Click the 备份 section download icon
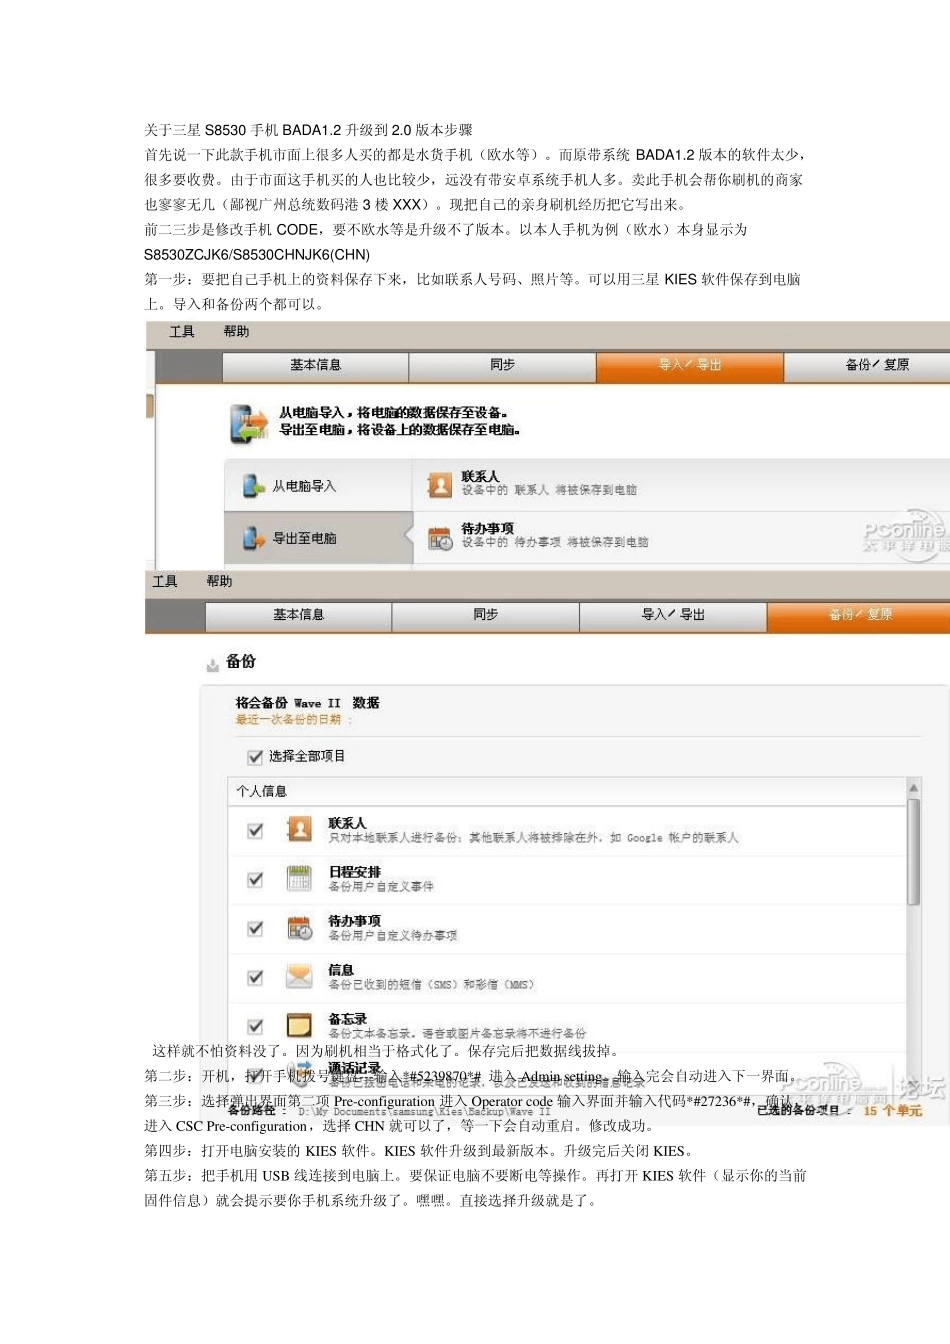This screenshot has height=1344, width=950. click(212, 664)
